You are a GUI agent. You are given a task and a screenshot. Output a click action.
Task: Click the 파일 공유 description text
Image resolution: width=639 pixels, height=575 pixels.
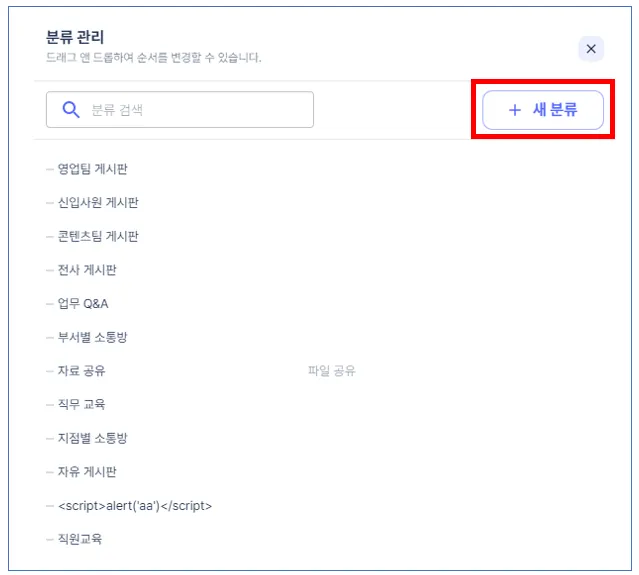click(332, 371)
